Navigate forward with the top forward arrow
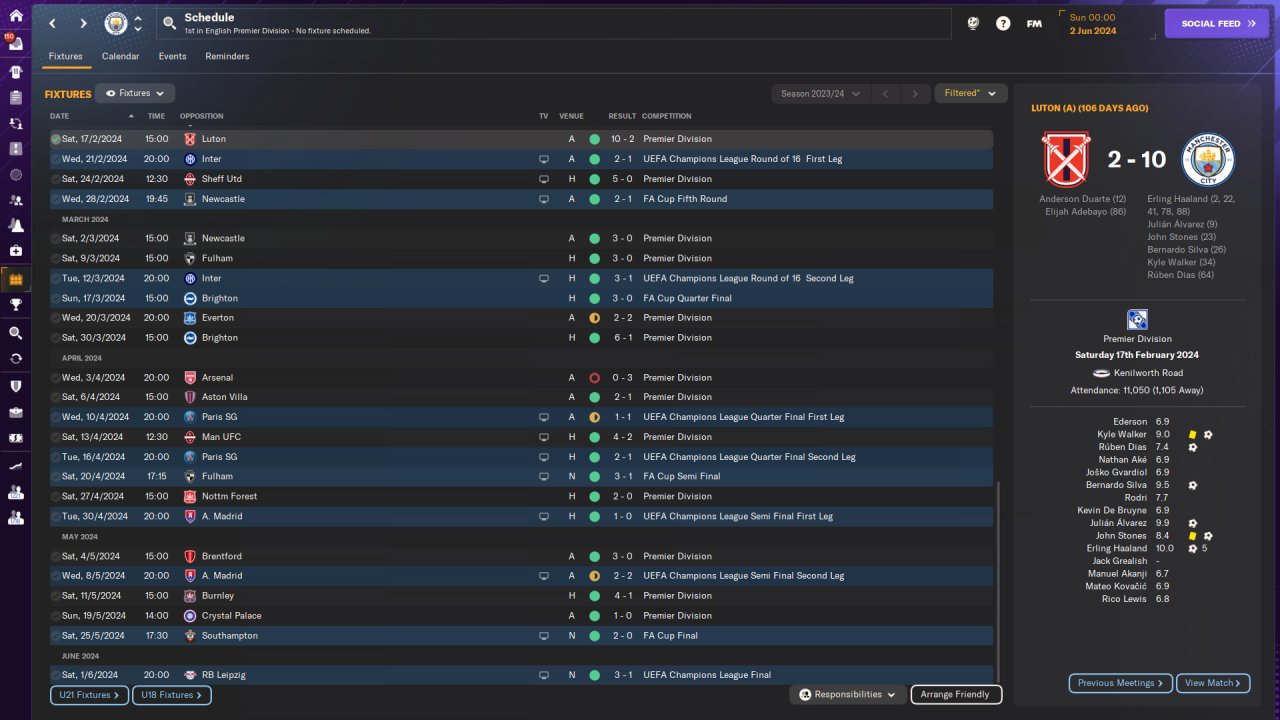The height and width of the screenshot is (720, 1280). pyautogui.click(x=83, y=23)
